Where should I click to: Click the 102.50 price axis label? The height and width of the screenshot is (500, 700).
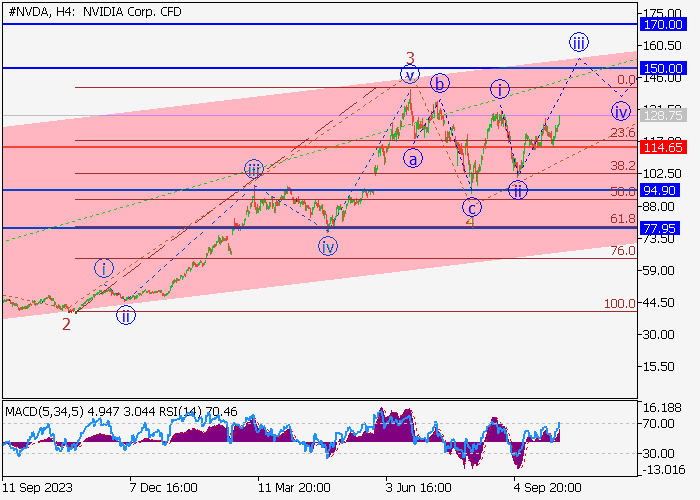[x=662, y=174]
